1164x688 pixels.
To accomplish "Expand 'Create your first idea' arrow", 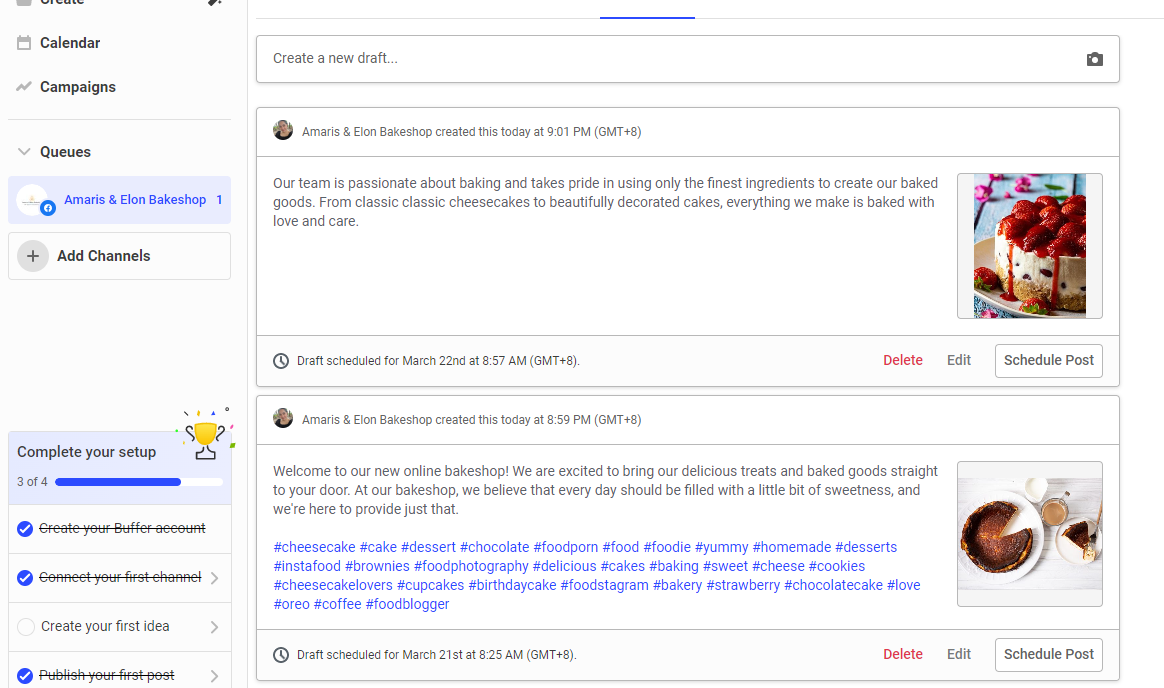I will coord(215,627).
